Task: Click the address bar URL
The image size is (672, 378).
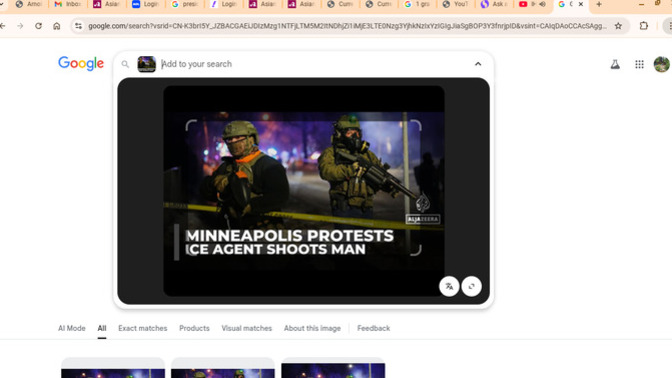Action: (347, 26)
